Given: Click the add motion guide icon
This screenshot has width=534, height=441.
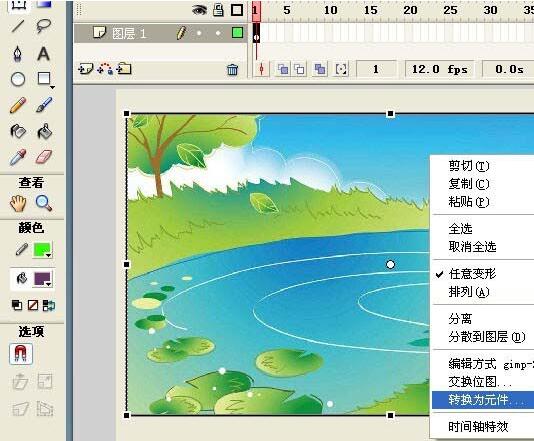Looking at the screenshot, I should [x=105, y=69].
